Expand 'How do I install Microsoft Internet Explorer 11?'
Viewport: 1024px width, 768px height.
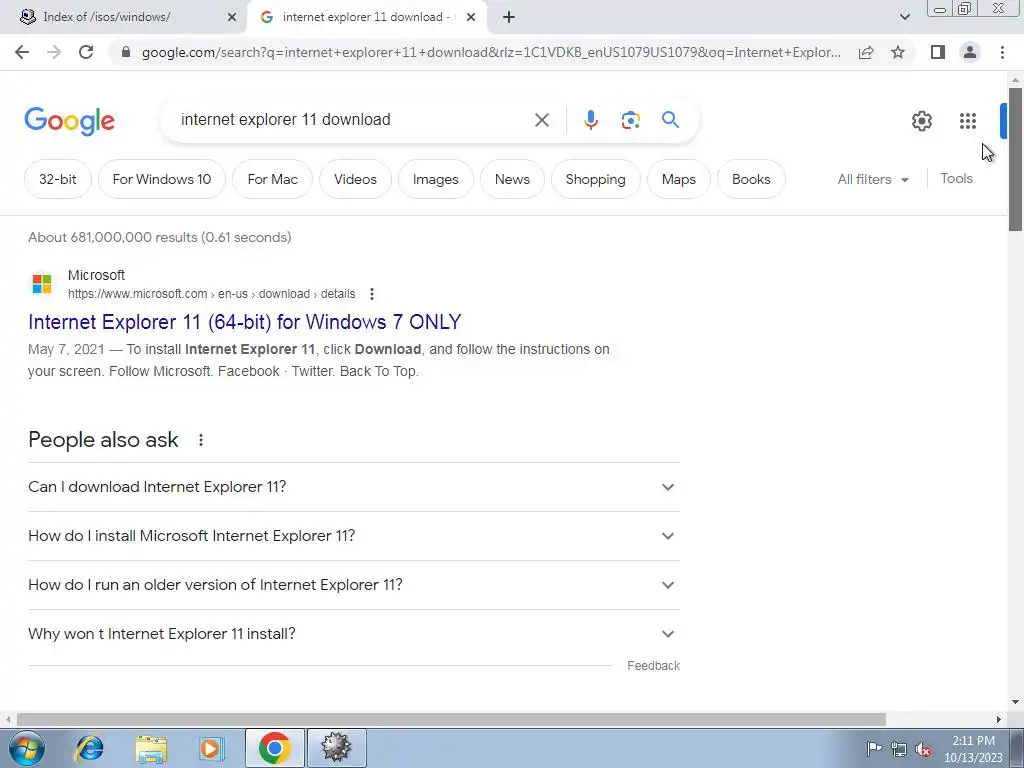(354, 536)
